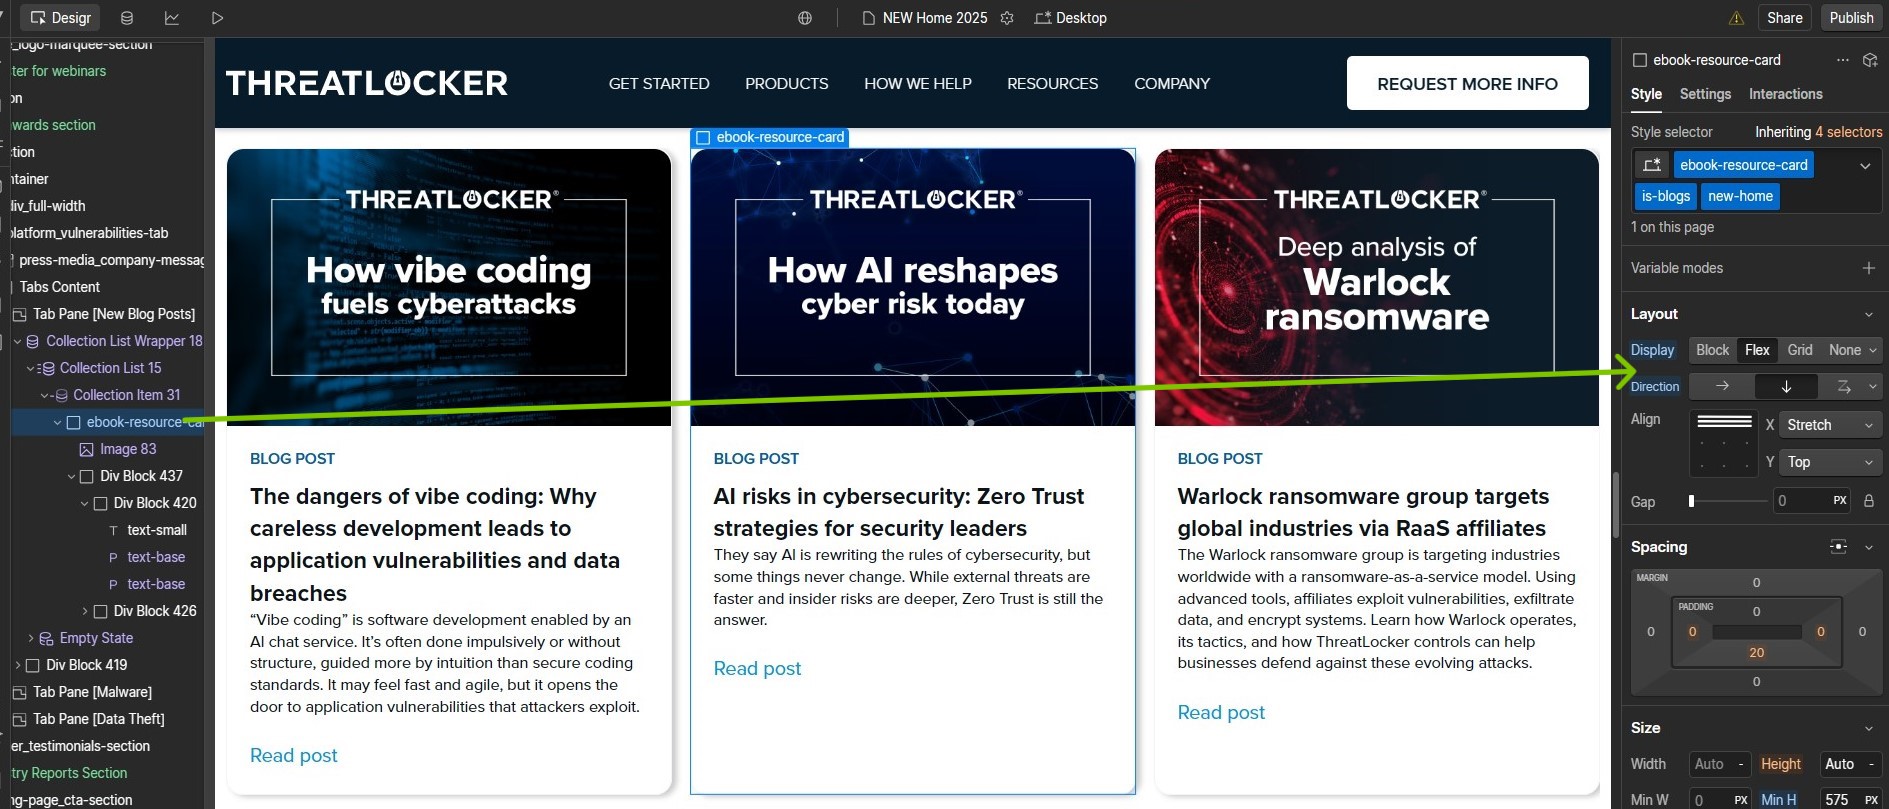Select None display option
The height and width of the screenshot is (809, 1889).
(1845, 350)
